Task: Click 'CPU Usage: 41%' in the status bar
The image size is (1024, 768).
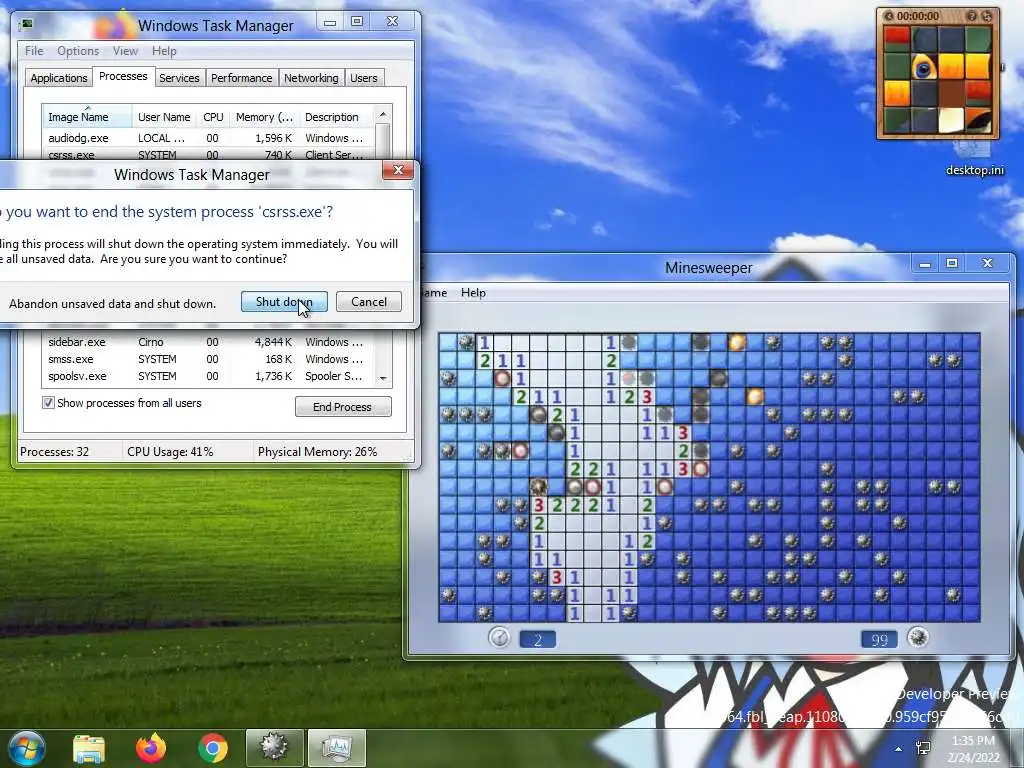Action: tap(170, 451)
